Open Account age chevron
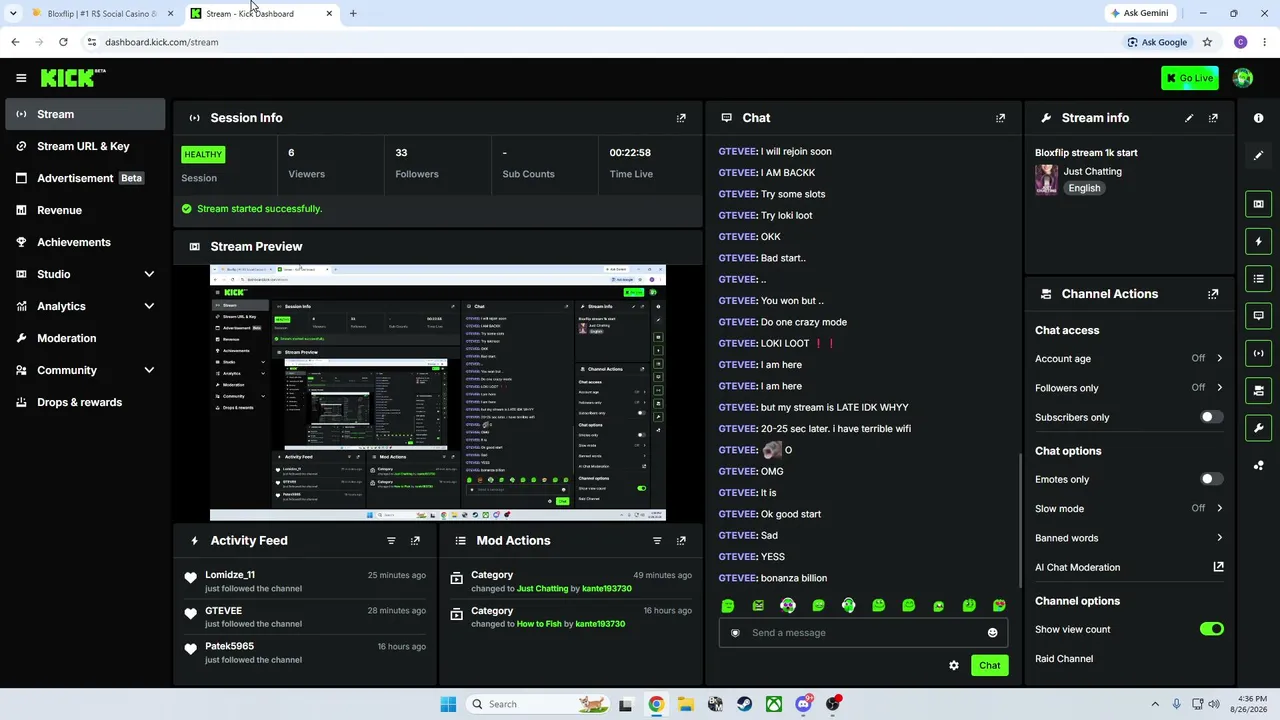This screenshot has width=1280, height=720. coord(1219,358)
